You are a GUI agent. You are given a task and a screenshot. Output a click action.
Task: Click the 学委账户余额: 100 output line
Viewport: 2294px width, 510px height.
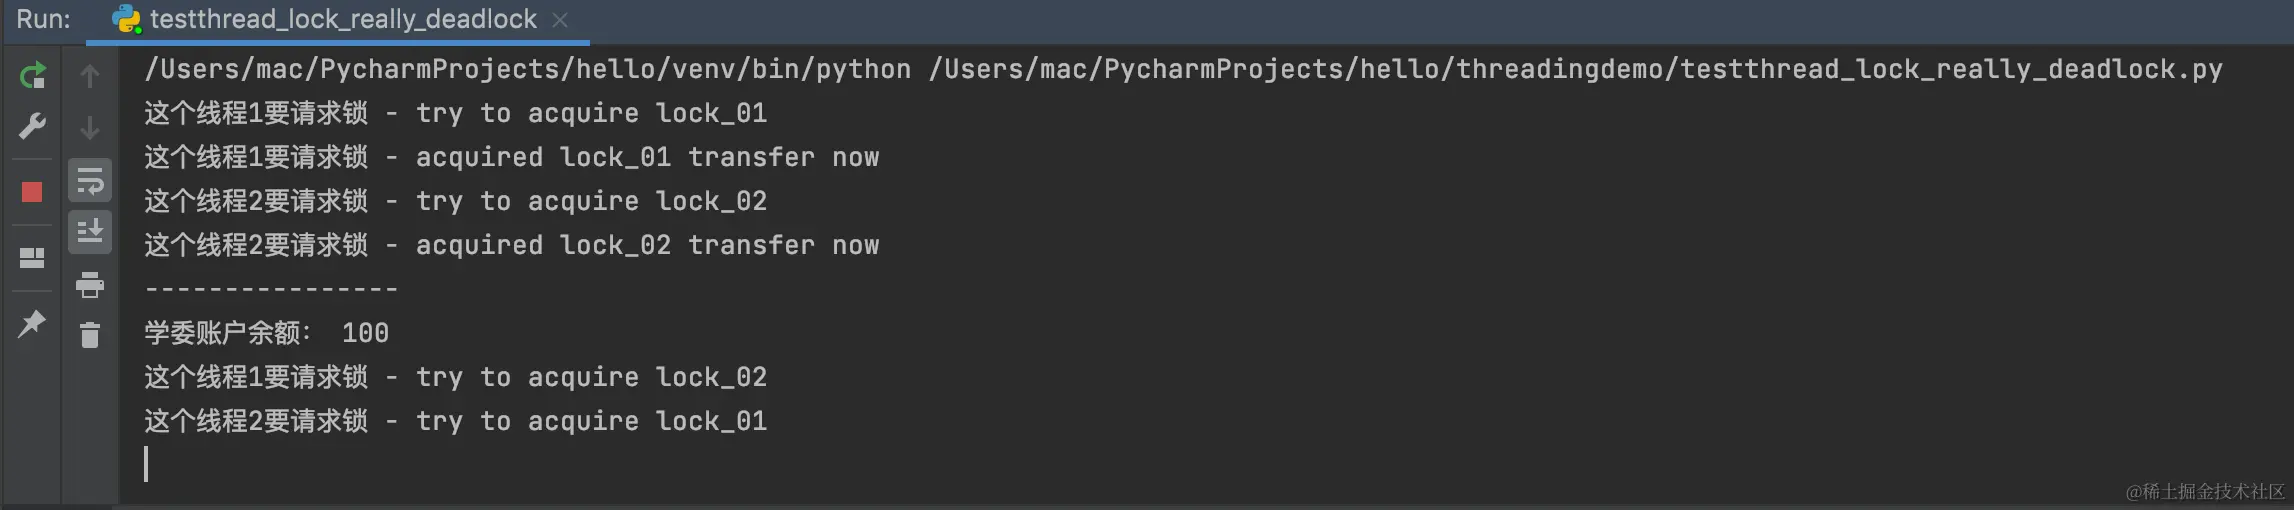(x=266, y=333)
